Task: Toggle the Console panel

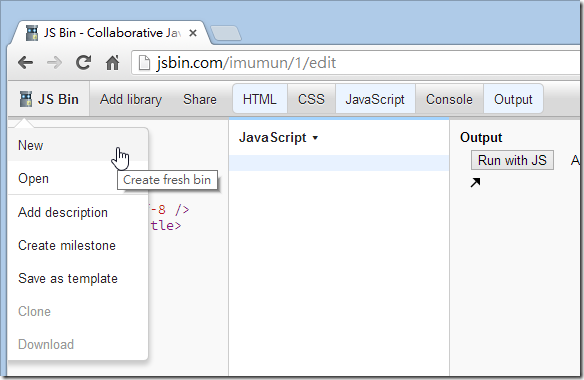Action: (x=449, y=99)
